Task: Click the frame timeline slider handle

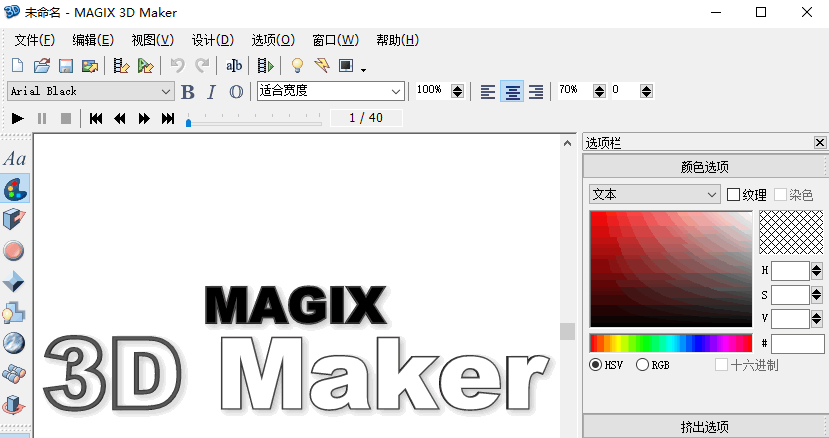Action: (x=188, y=122)
